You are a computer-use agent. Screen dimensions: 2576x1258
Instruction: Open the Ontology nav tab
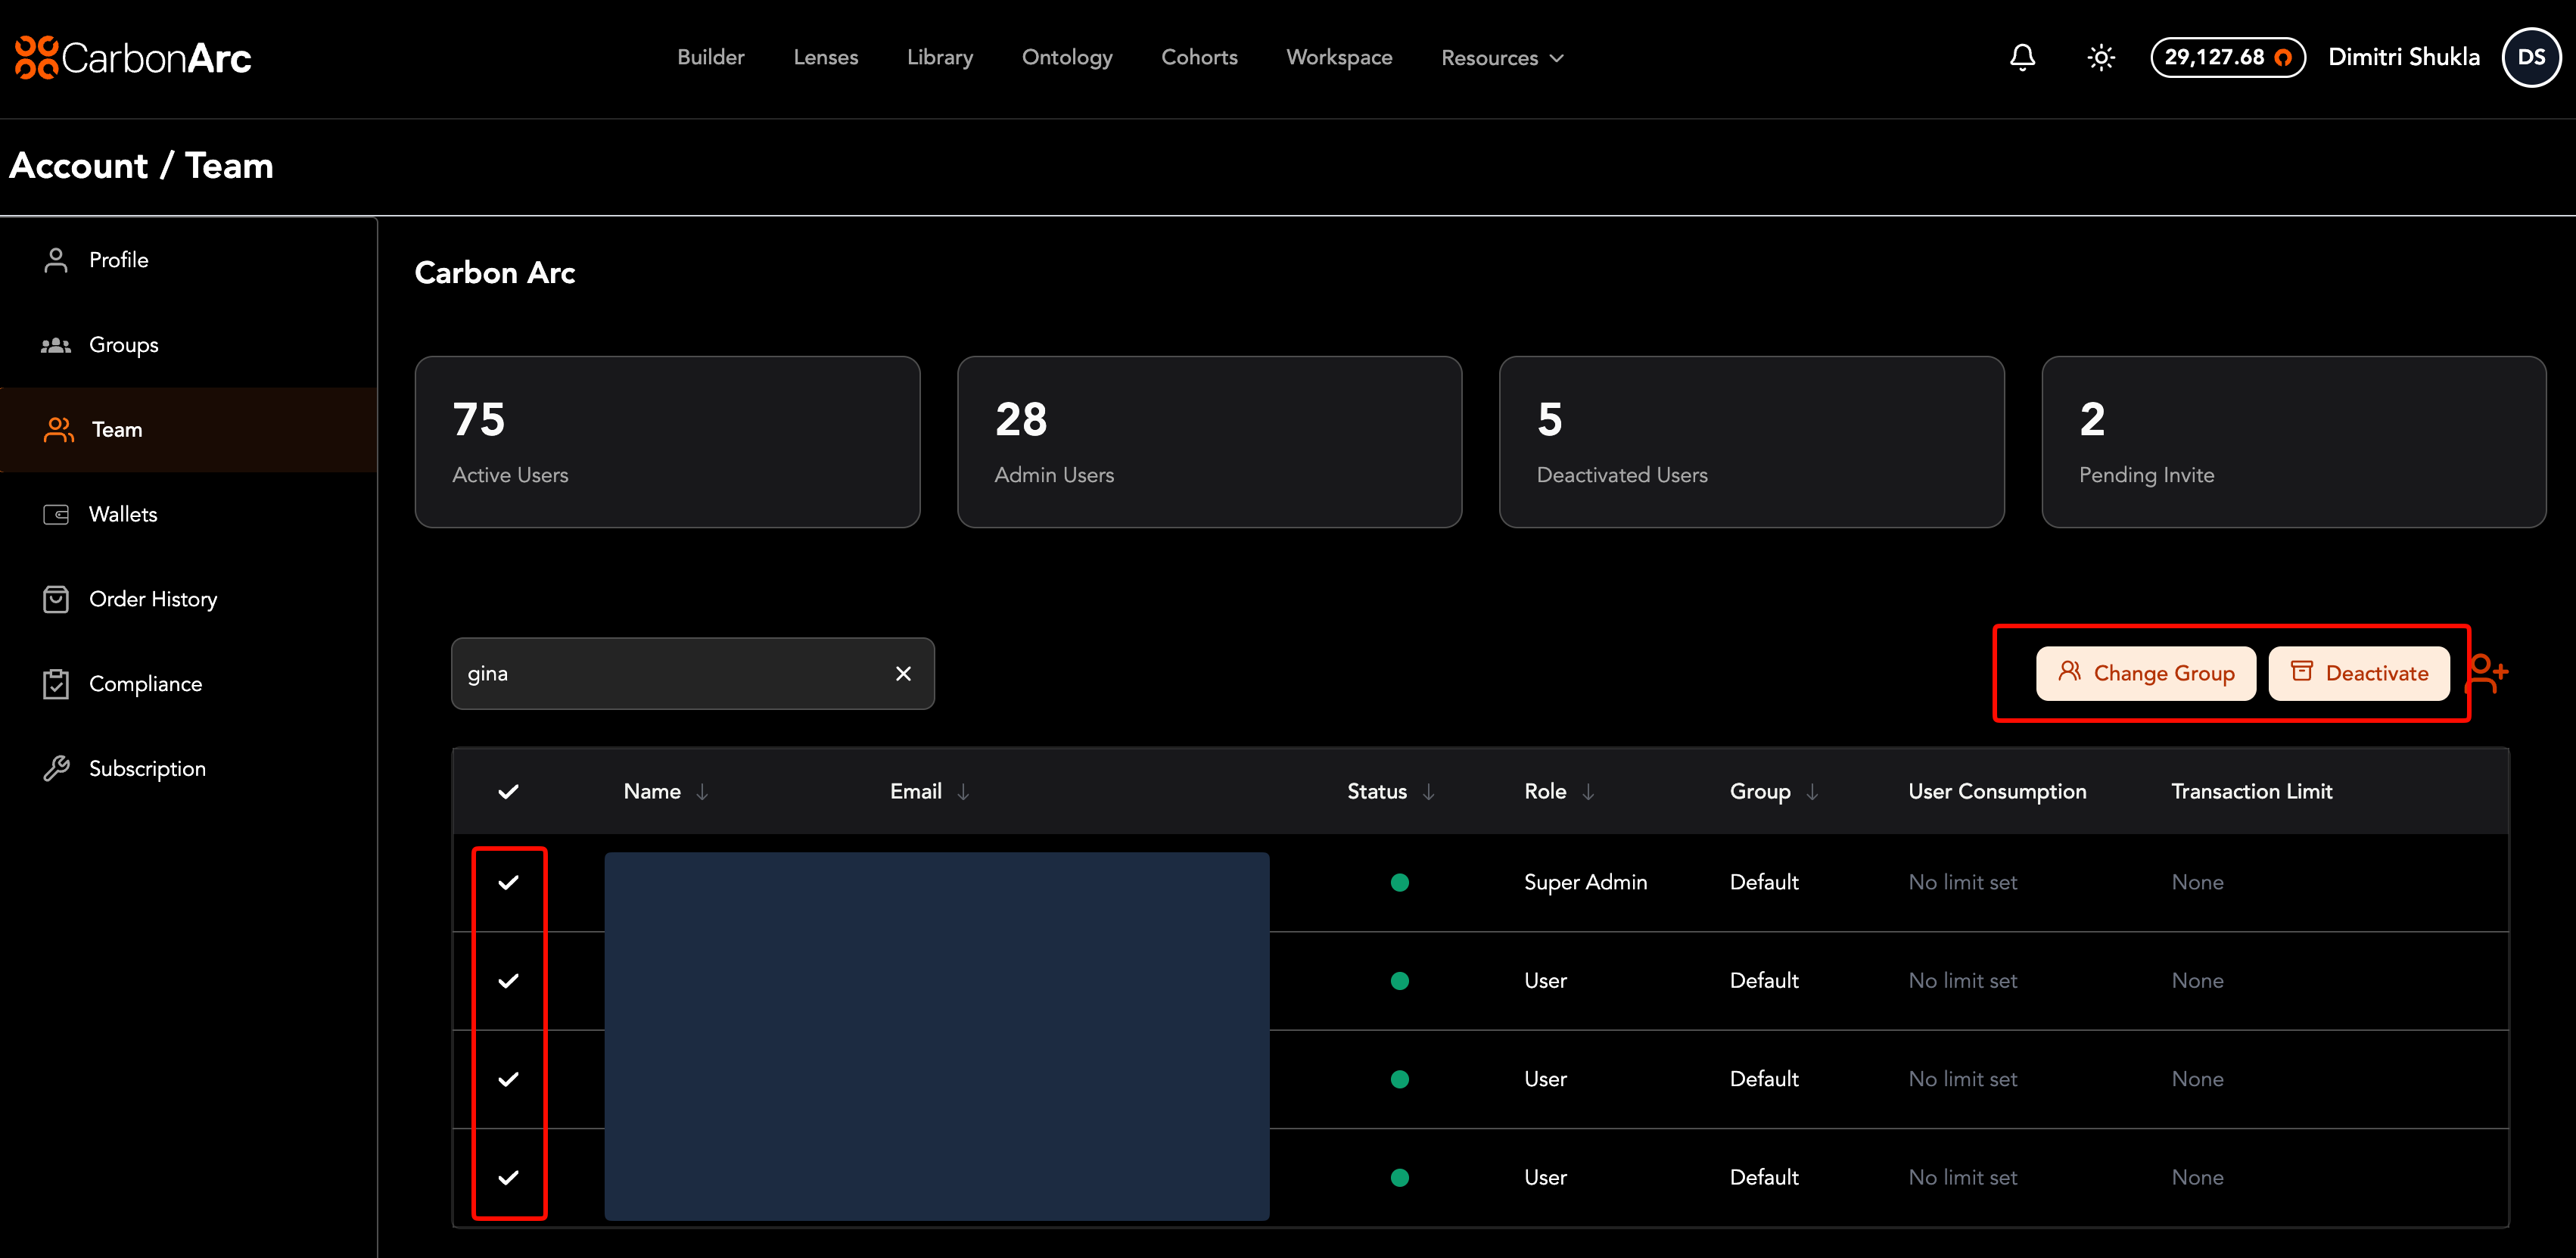(x=1066, y=57)
